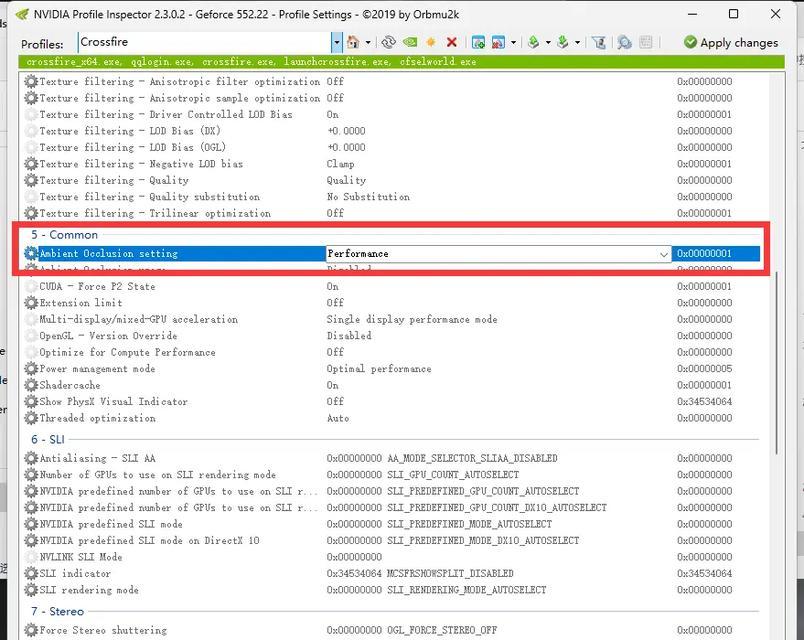The height and width of the screenshot is (640, 804).
Task: Click hex value 0x00000001 in Ambient Occlusion setting row
Action: click(704, 253)
